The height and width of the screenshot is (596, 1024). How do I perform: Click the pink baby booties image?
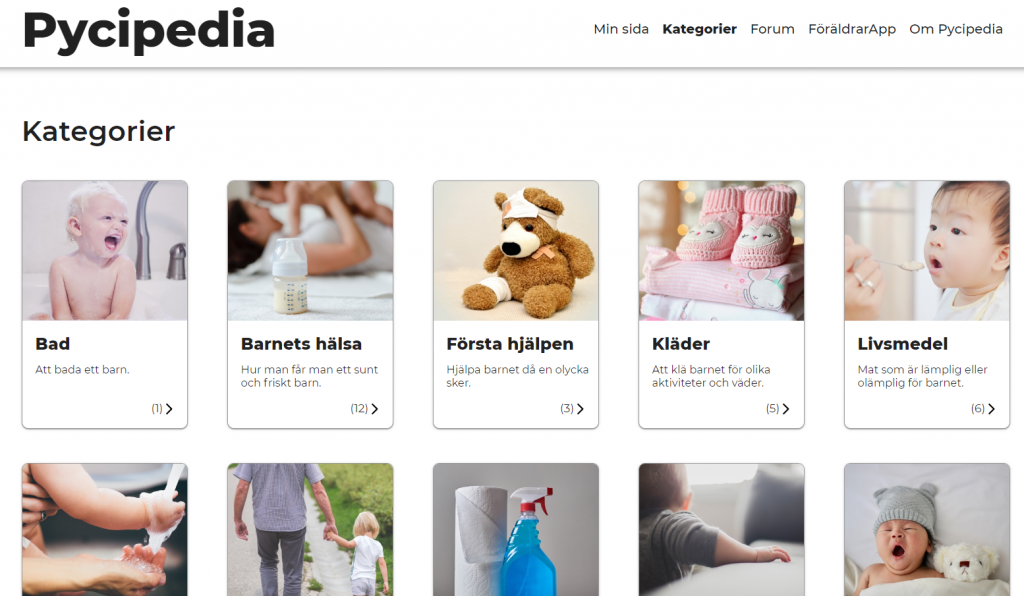(722, 251)
